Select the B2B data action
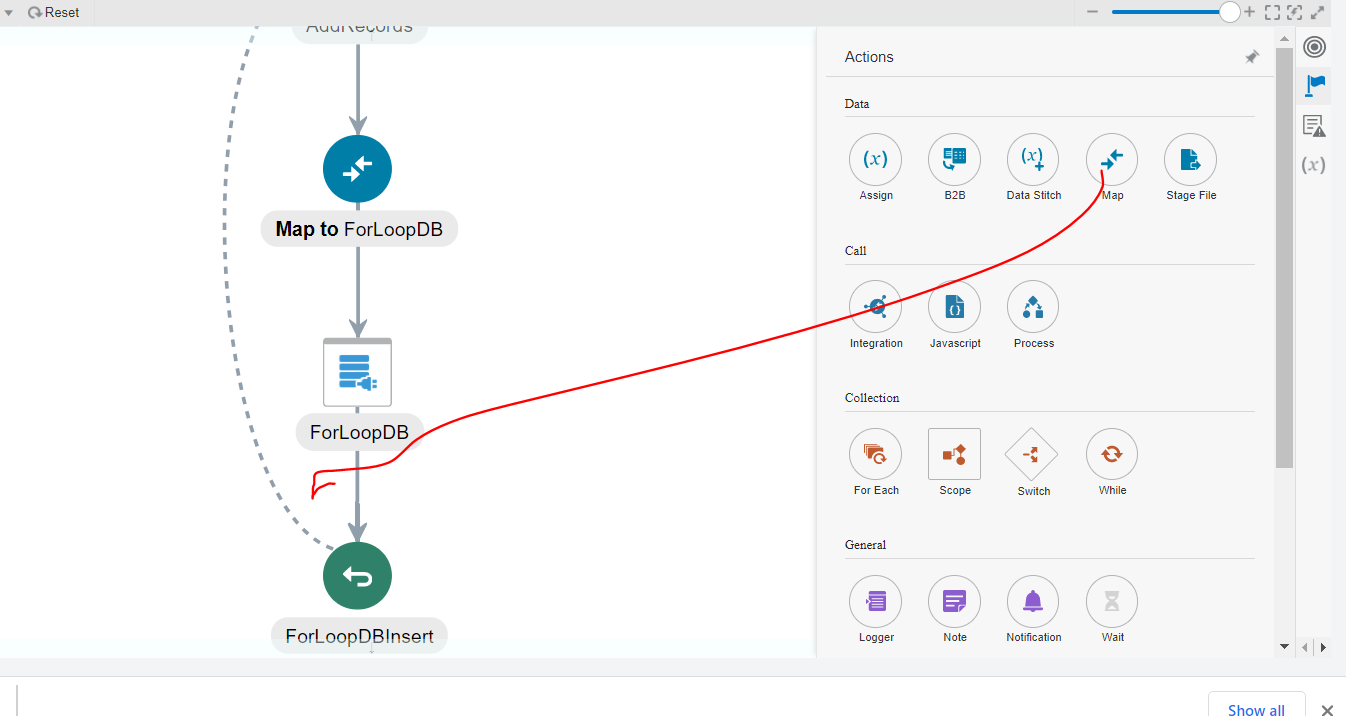The image size is (1346, 716). [954, 159]
